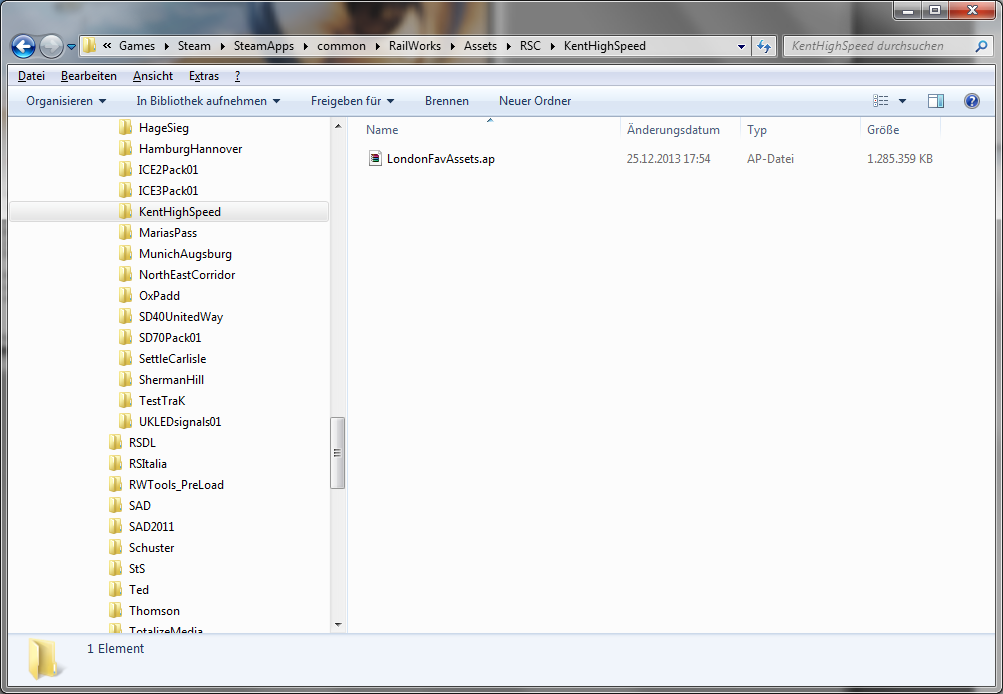Image resolution: width=1003 pixels, height=694 pixels.
Task: Click the TestTraK folder icon
Action: (125, 401)
